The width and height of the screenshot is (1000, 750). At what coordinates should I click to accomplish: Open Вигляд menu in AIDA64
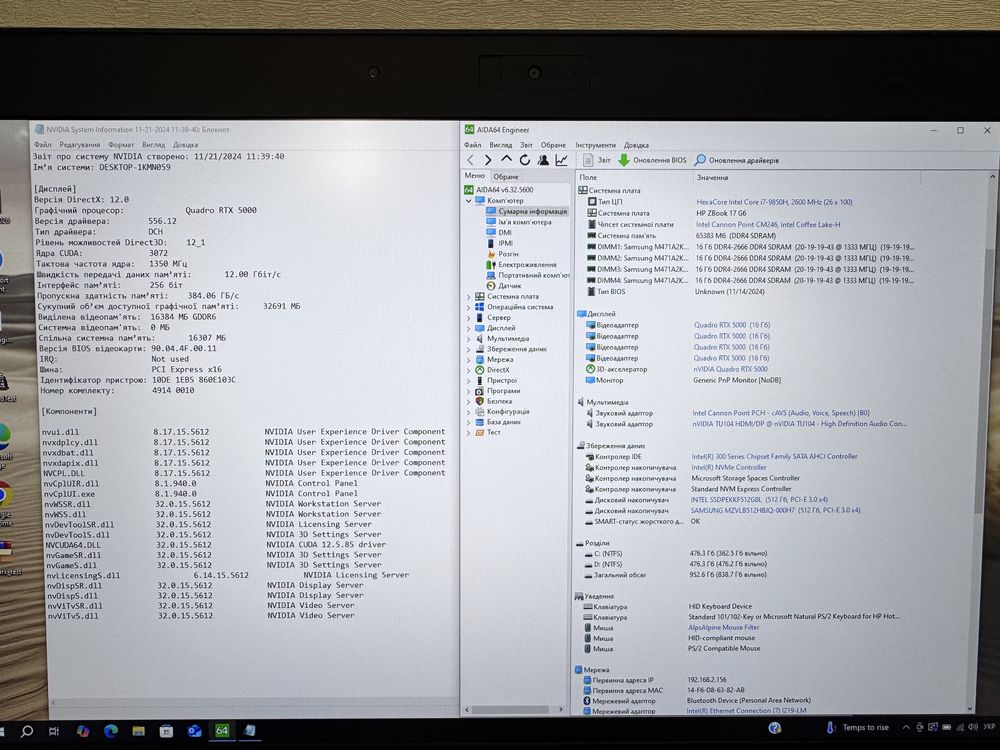pyautogui.click(x=501, y=145)
